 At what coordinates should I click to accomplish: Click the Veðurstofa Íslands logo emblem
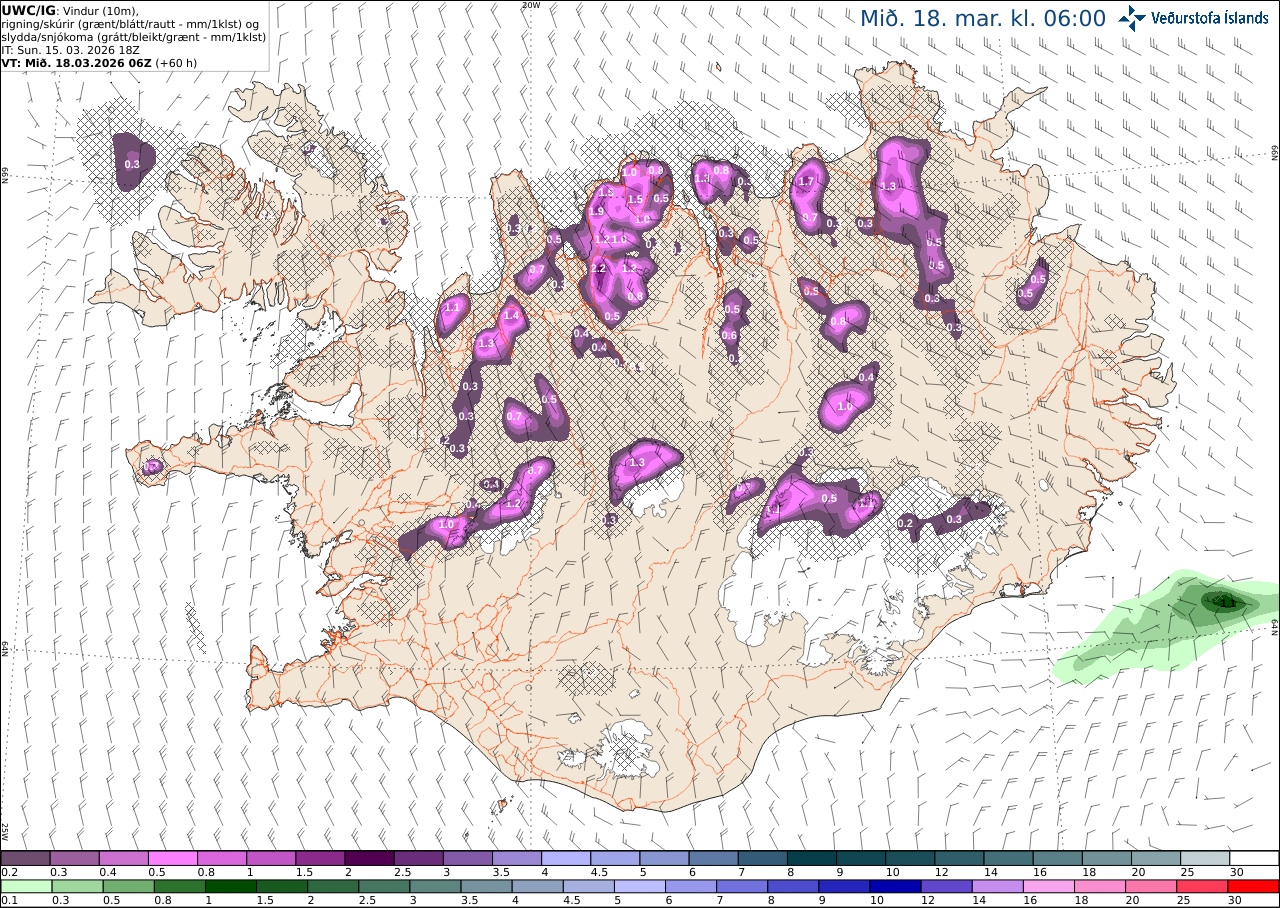tap(1131, 18)
